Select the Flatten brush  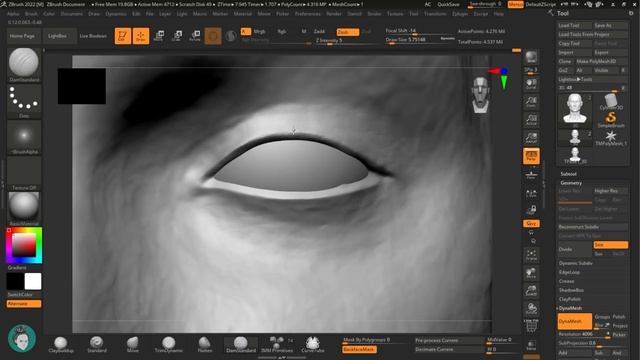[205, 345]
